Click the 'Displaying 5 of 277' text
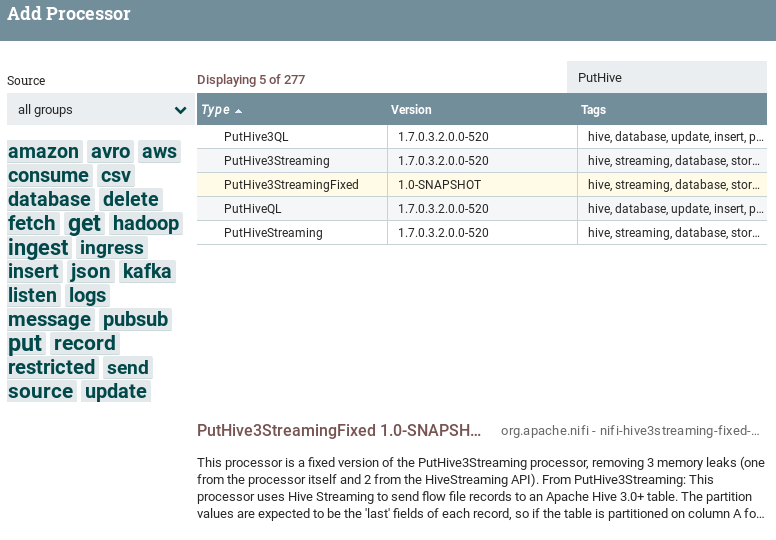This screenshot has height=540, width=776. tap(251, 80)
